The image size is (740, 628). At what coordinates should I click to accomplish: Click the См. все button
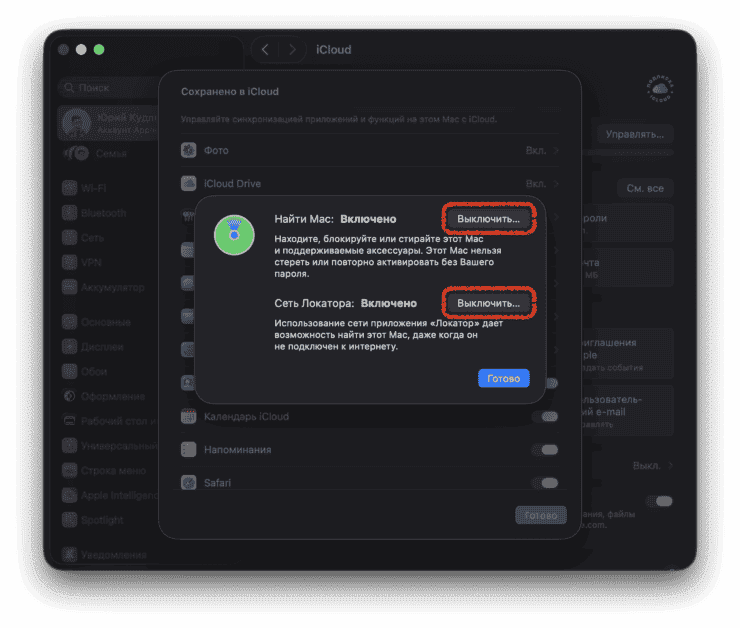point(645,188)
